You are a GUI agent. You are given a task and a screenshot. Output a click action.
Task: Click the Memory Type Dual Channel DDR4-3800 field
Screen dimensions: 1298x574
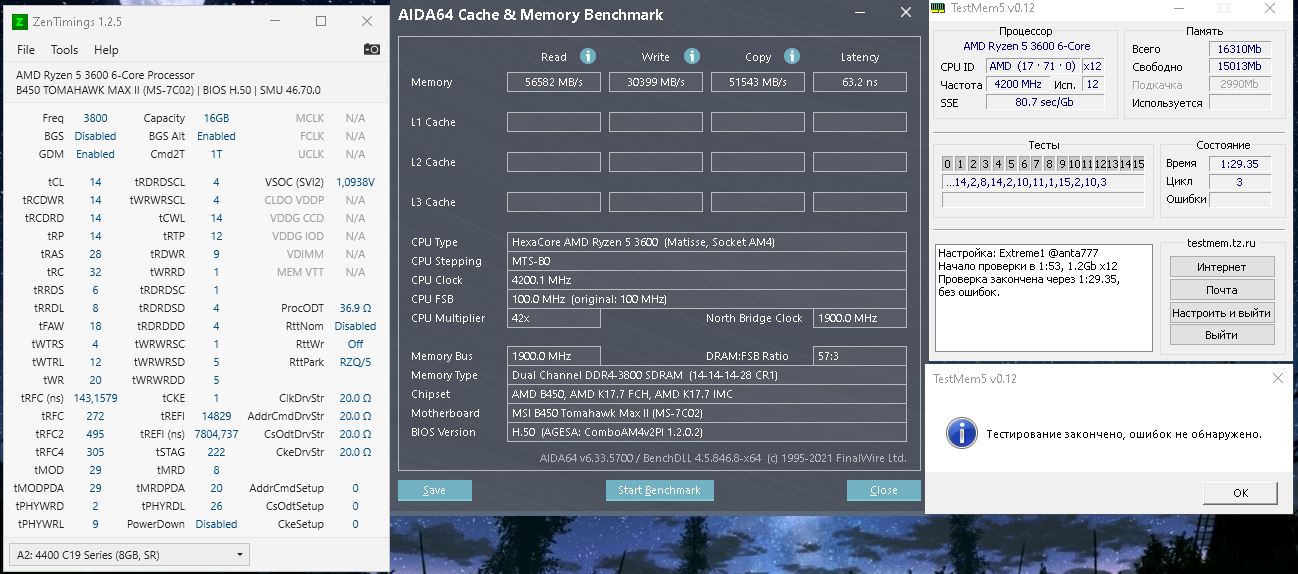tap(707, 375)
